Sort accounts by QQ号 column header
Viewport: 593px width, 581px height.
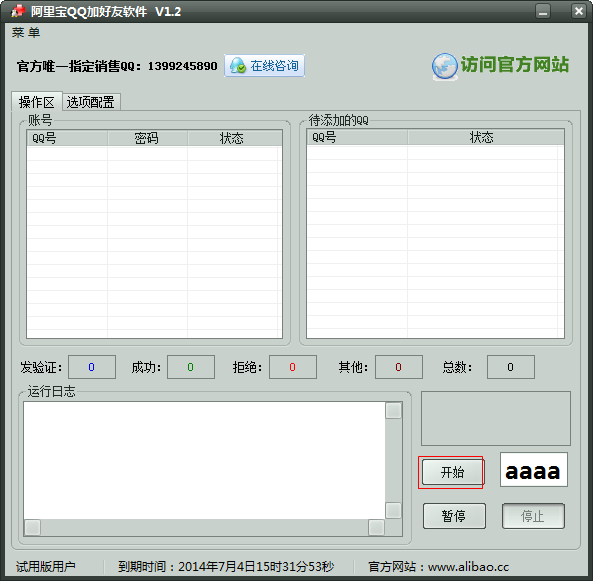click(67, 138)
